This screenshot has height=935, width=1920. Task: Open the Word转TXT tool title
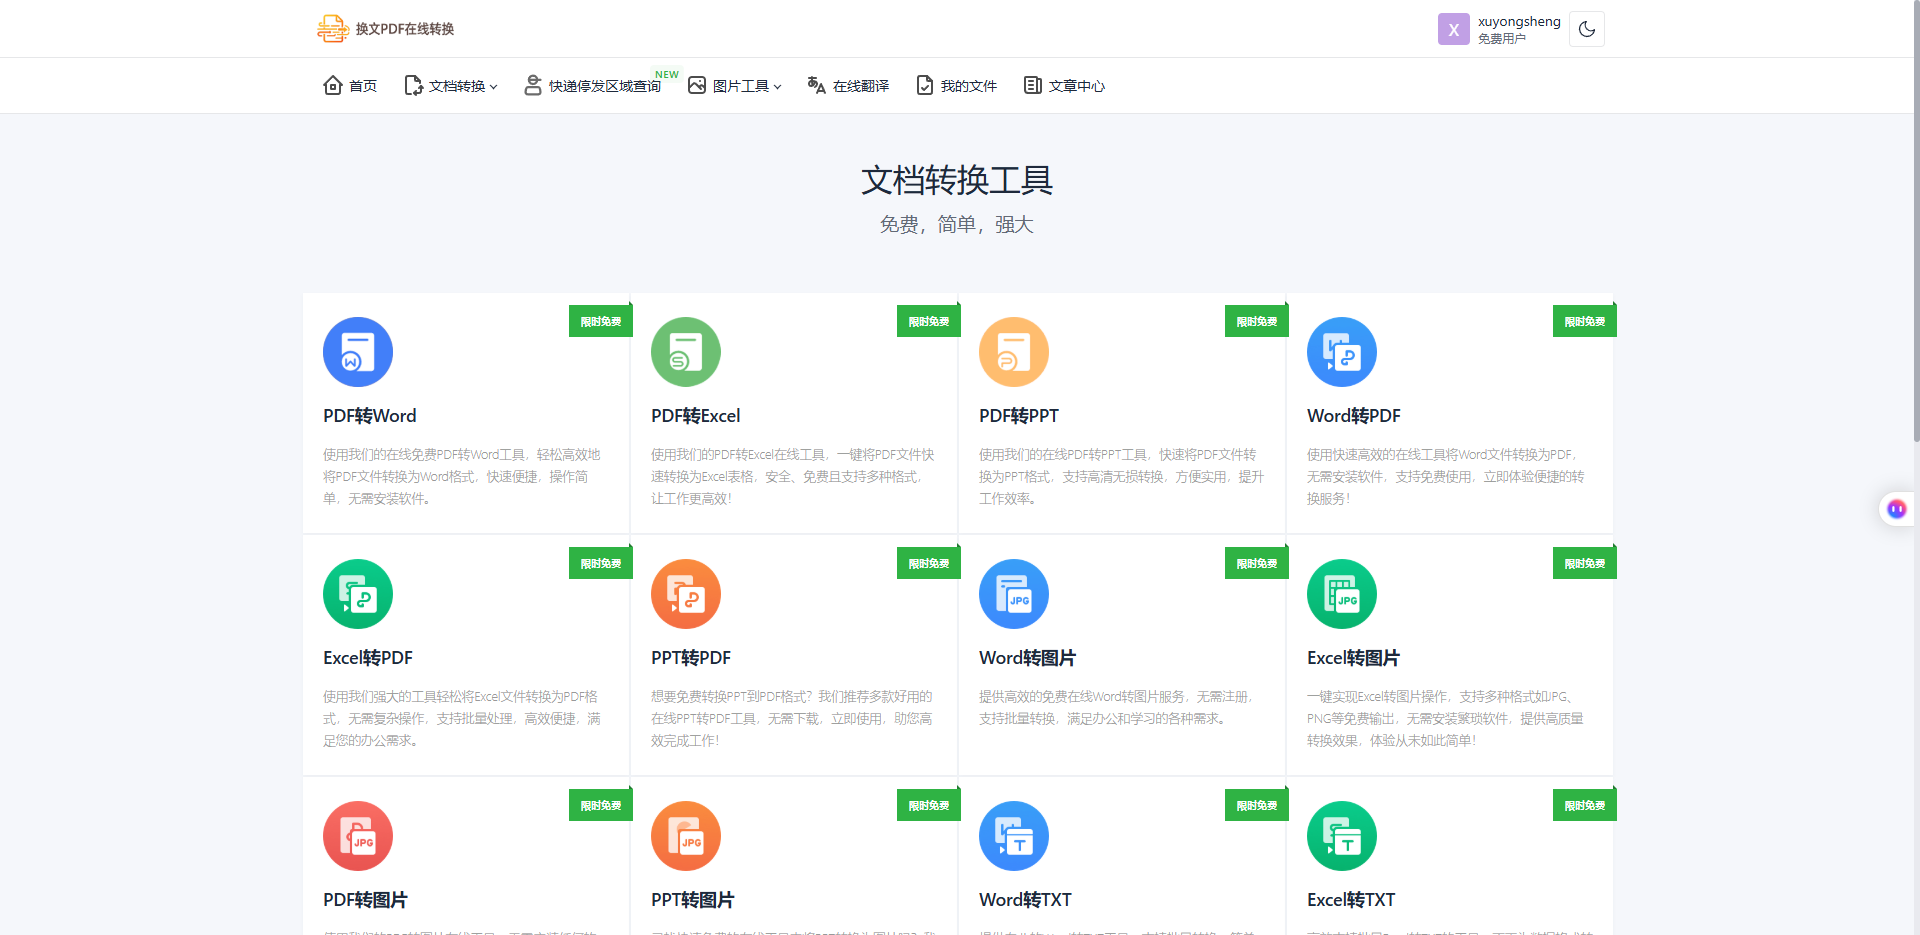tap(1025, 899)
